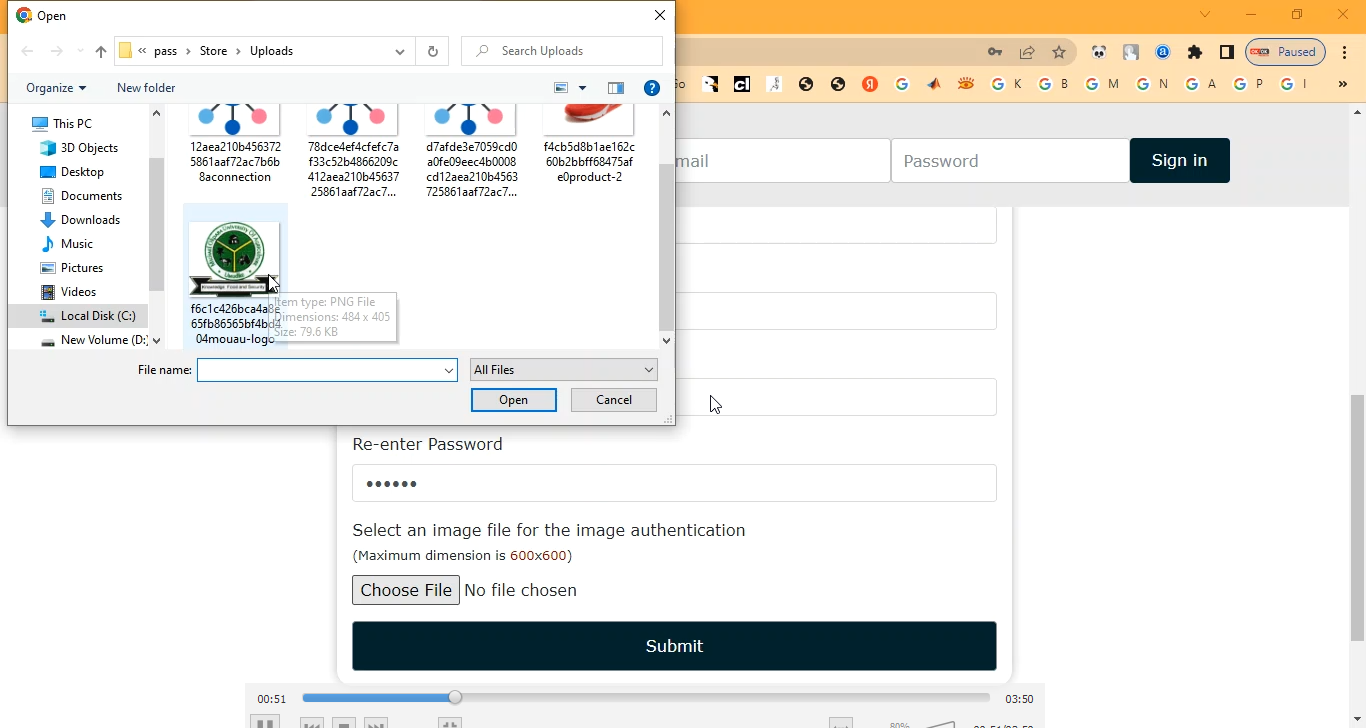Click the Yandex bookmark icon
Image resolution: width=1366 pixels, height=728 pixels.
870,85
